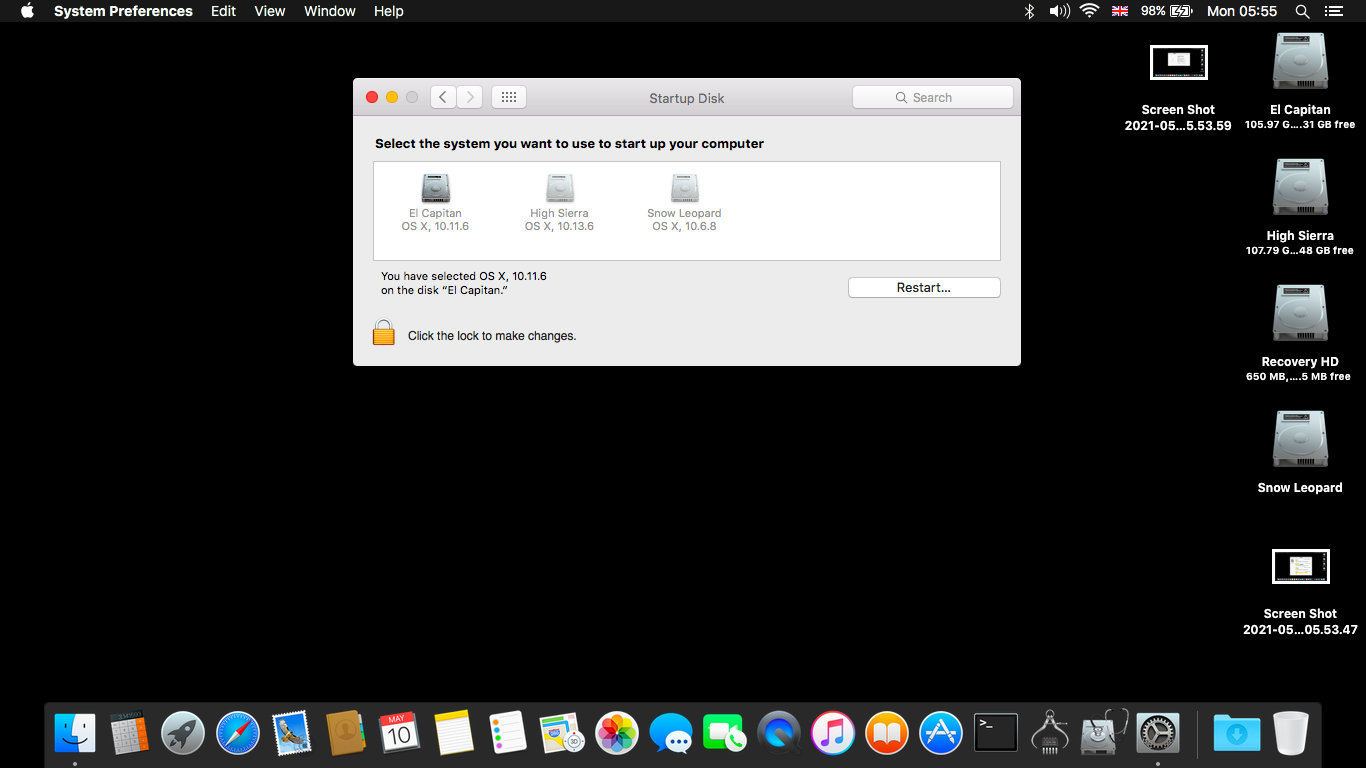Open Messages from the Dock
Viewport: 1366px width, 768px height.
670,733
